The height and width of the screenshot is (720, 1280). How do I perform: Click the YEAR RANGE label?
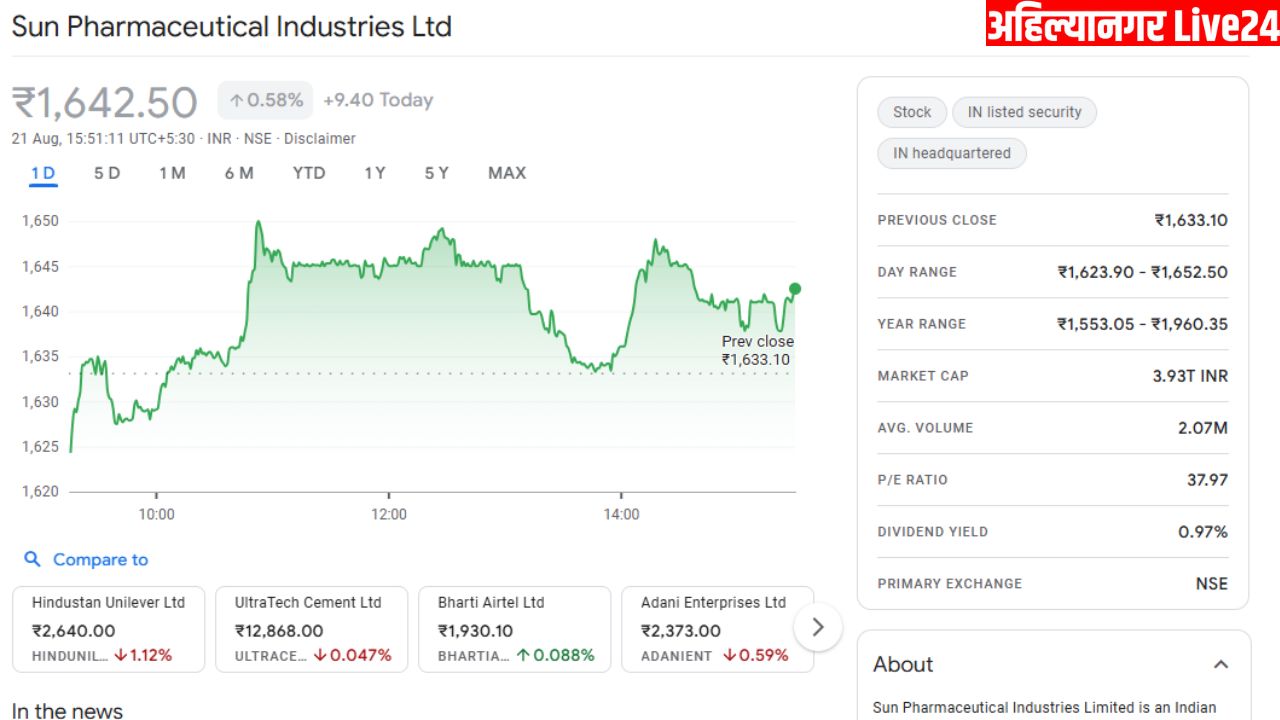[921, 324]
